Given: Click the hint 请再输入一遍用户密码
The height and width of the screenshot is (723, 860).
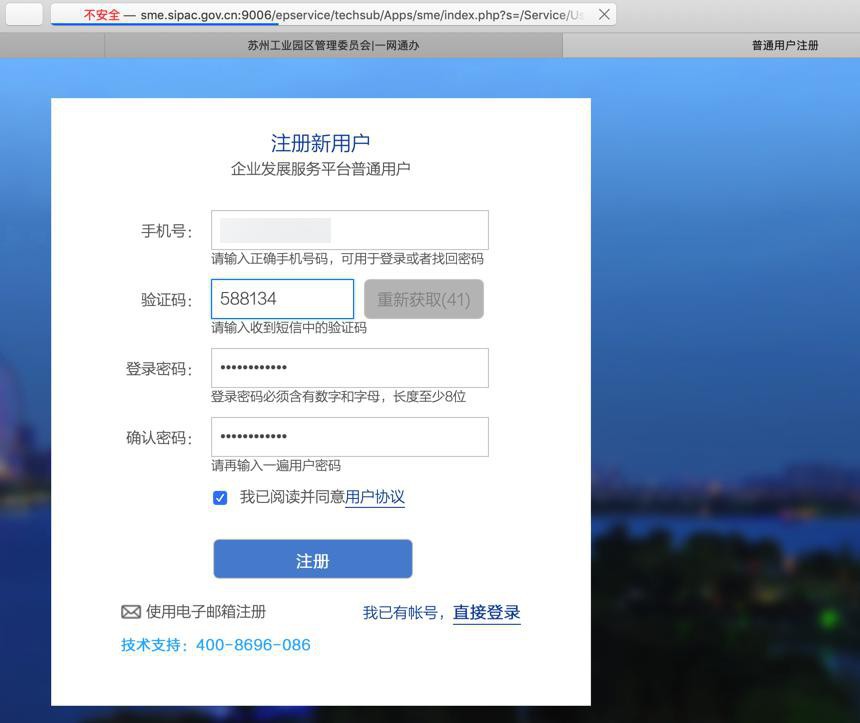Looking at the screenshot, I should 276,466.
